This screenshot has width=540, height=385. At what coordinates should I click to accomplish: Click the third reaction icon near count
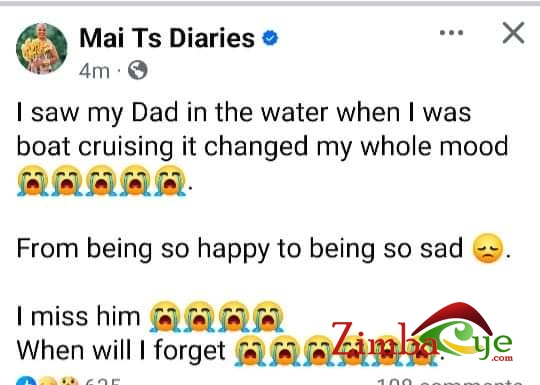point(69,381)
